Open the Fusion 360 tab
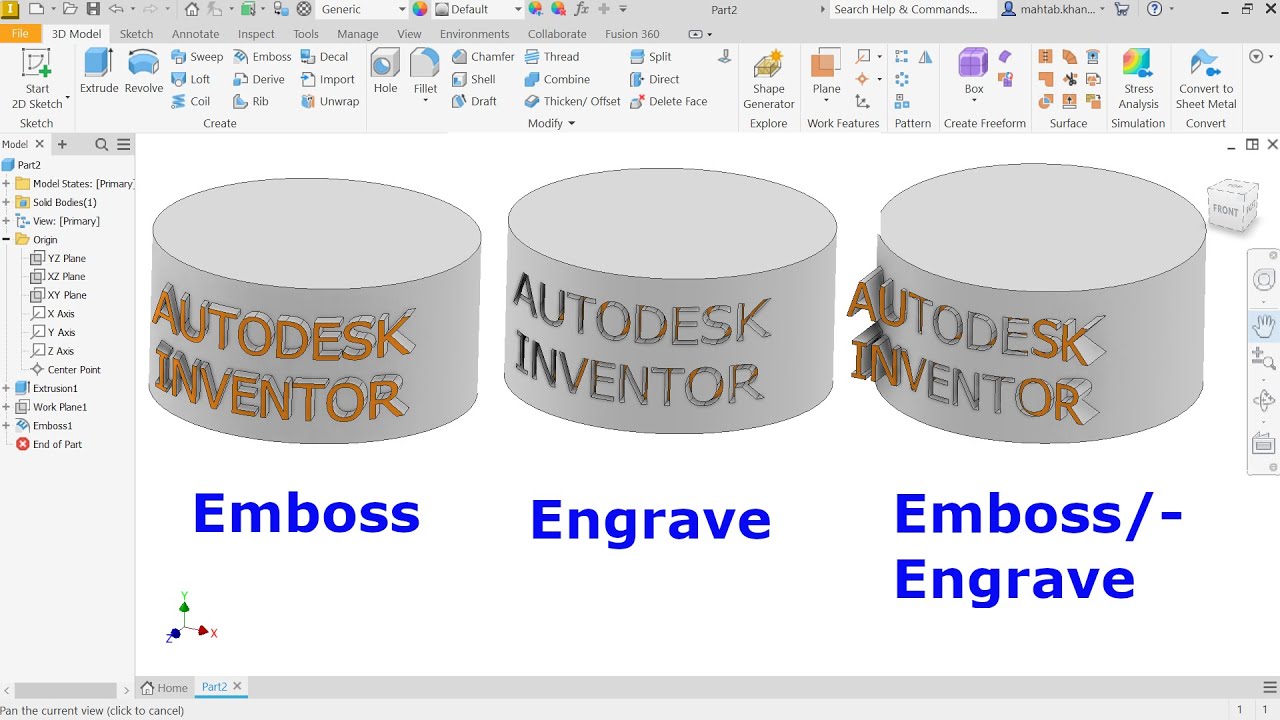Screen dimensions: 1280x720 tap(632, 34)
